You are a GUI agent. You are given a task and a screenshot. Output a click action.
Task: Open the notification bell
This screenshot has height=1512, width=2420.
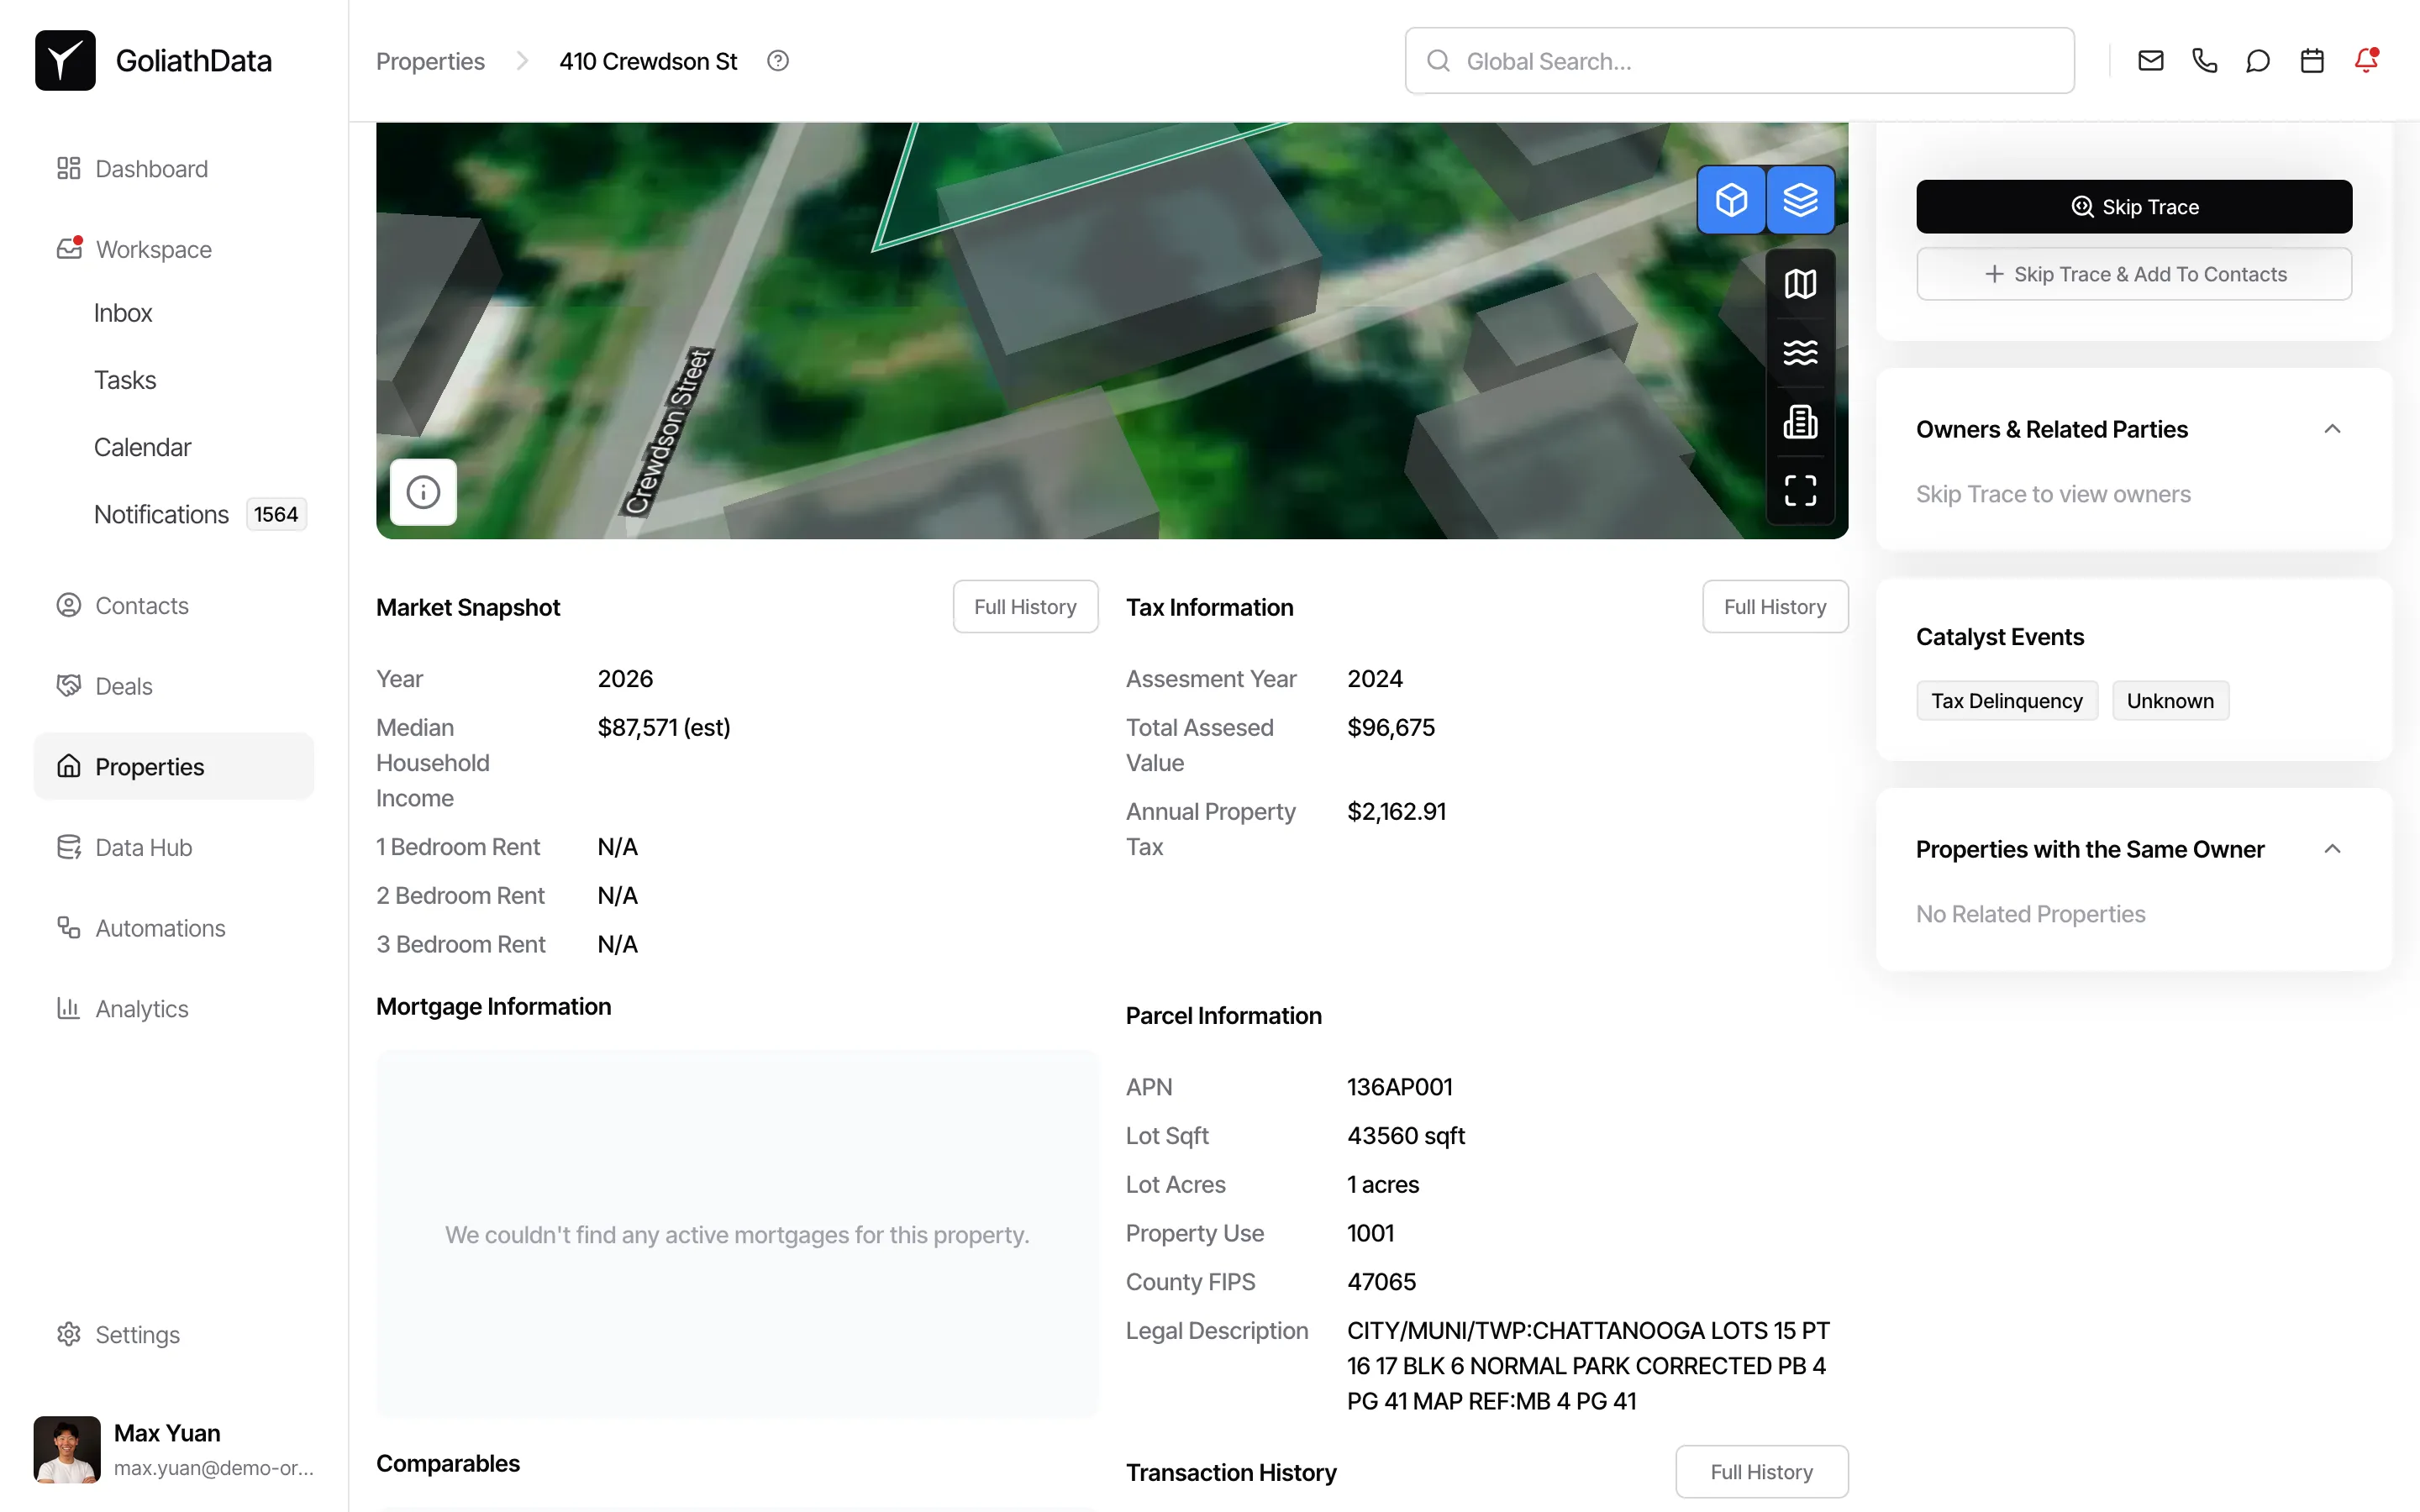click(x=2365, y=61)
